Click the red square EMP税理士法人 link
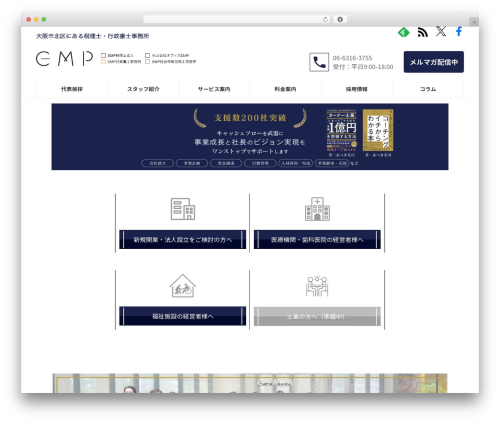 [117, 55]
